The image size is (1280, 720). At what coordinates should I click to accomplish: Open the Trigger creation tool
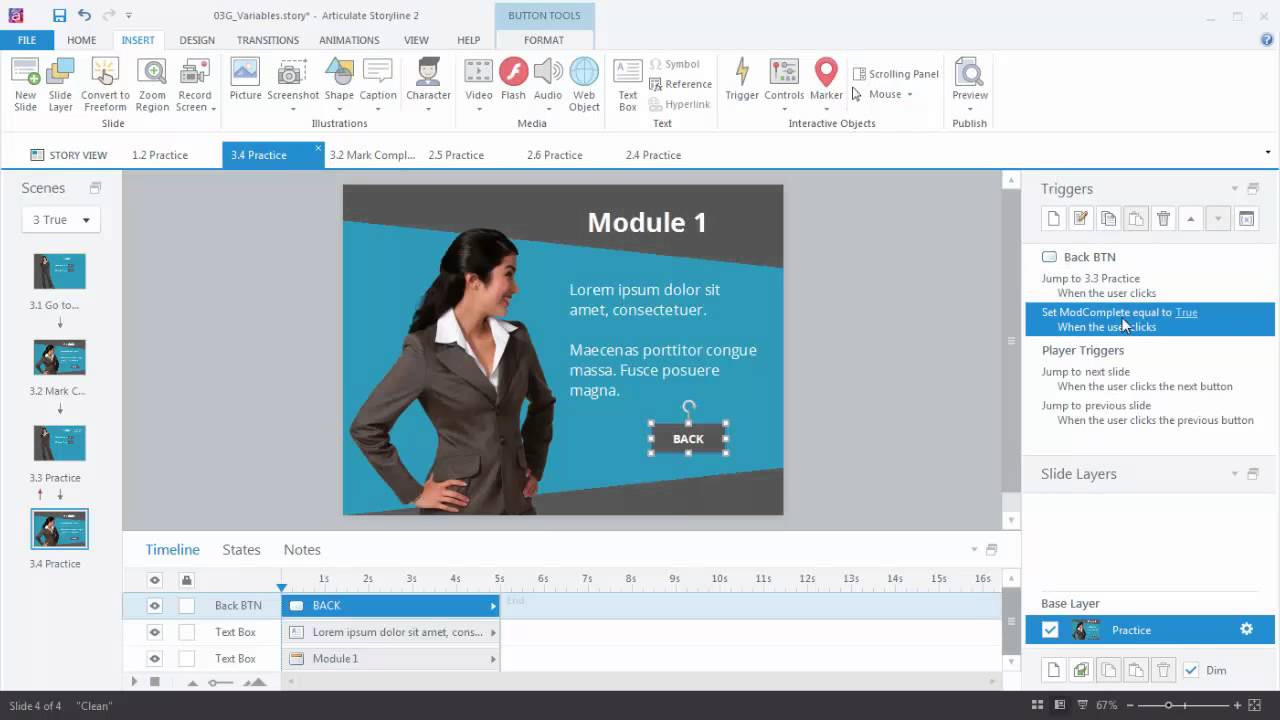click(x=741, y=80)
